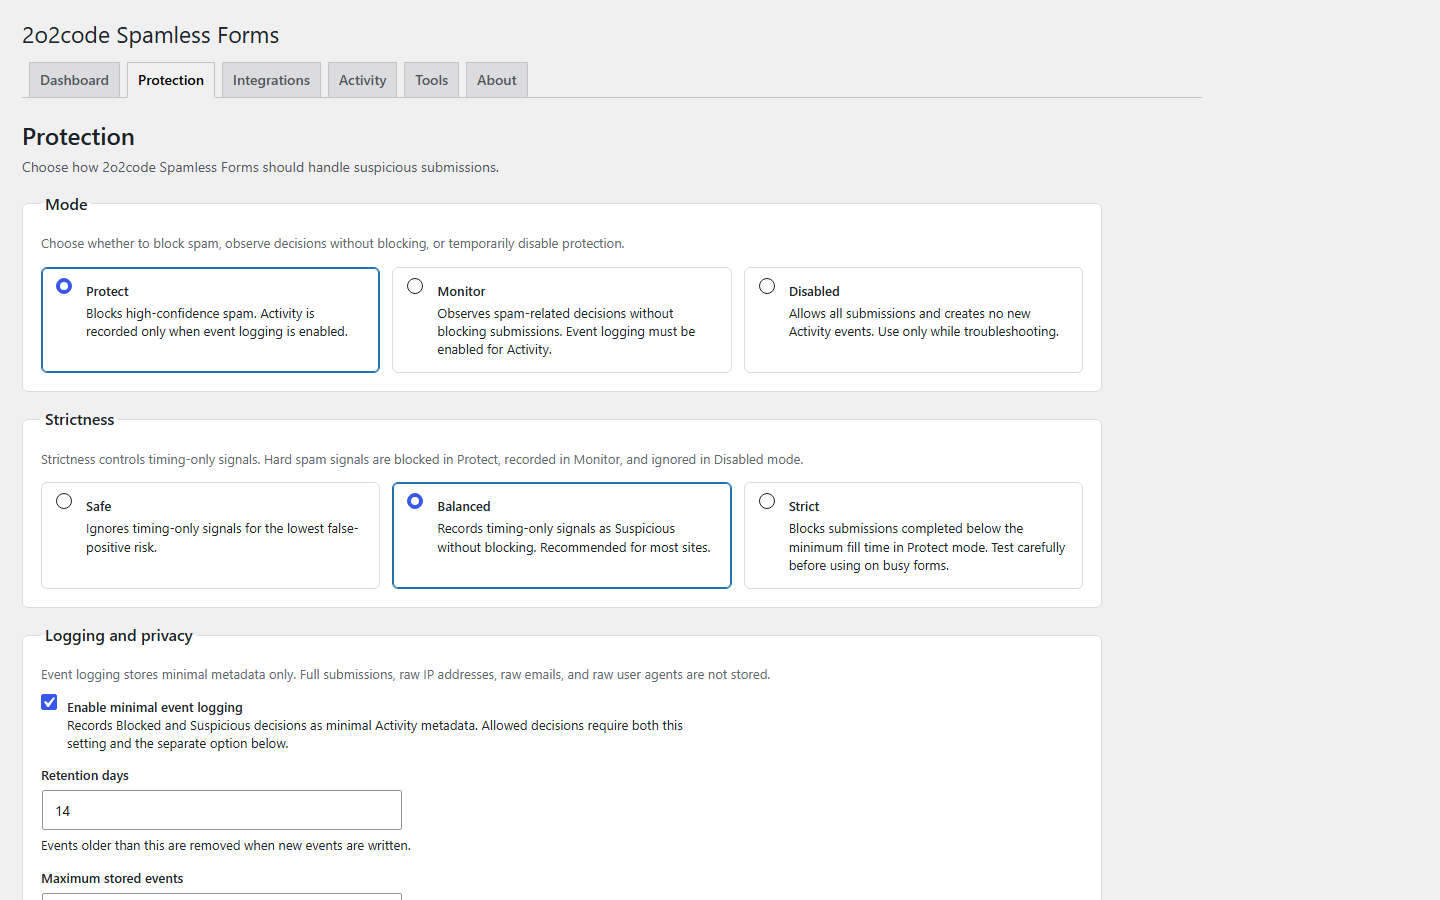The width and height of the screenshot is (1440, 900).
Task: Pick the Safe strictness radio button
Action: [x=64, y=501]
